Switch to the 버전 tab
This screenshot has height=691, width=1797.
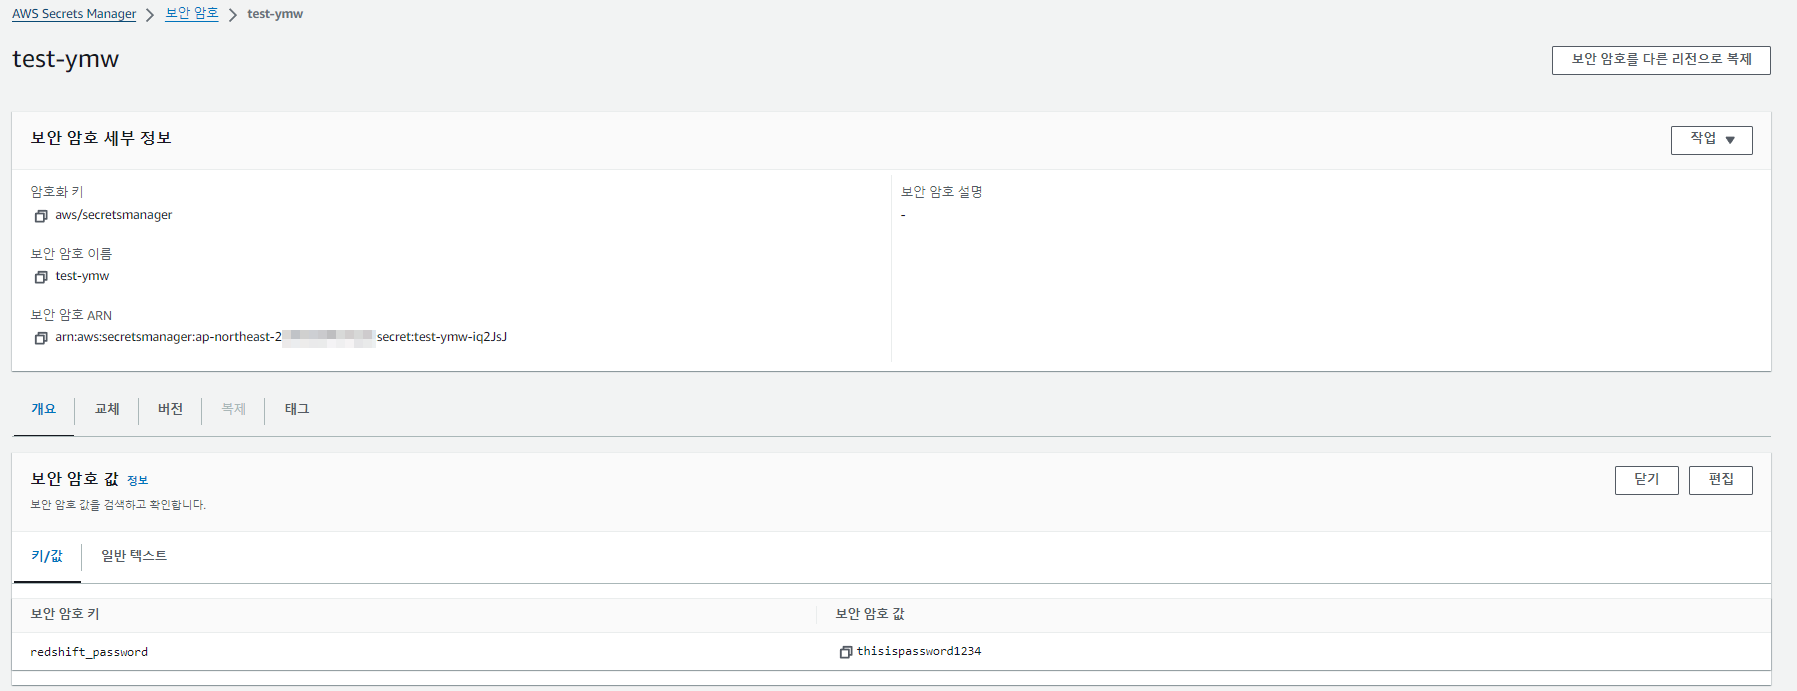coord(170,409)
